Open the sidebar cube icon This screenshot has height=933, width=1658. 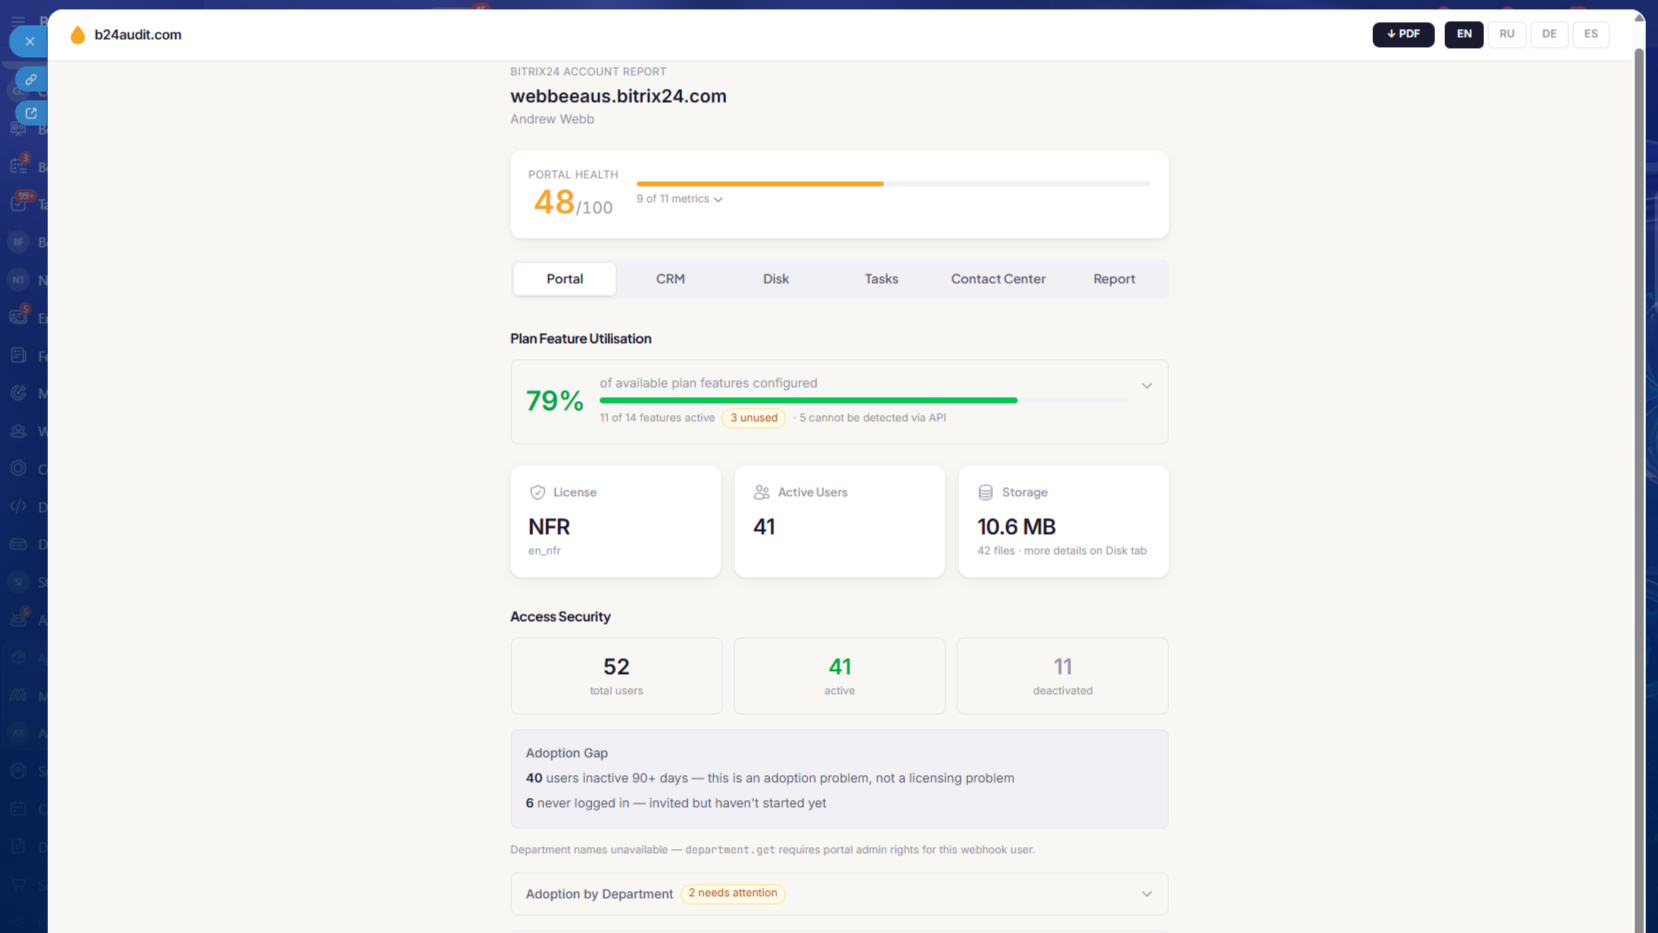click(x=18, y=657)
